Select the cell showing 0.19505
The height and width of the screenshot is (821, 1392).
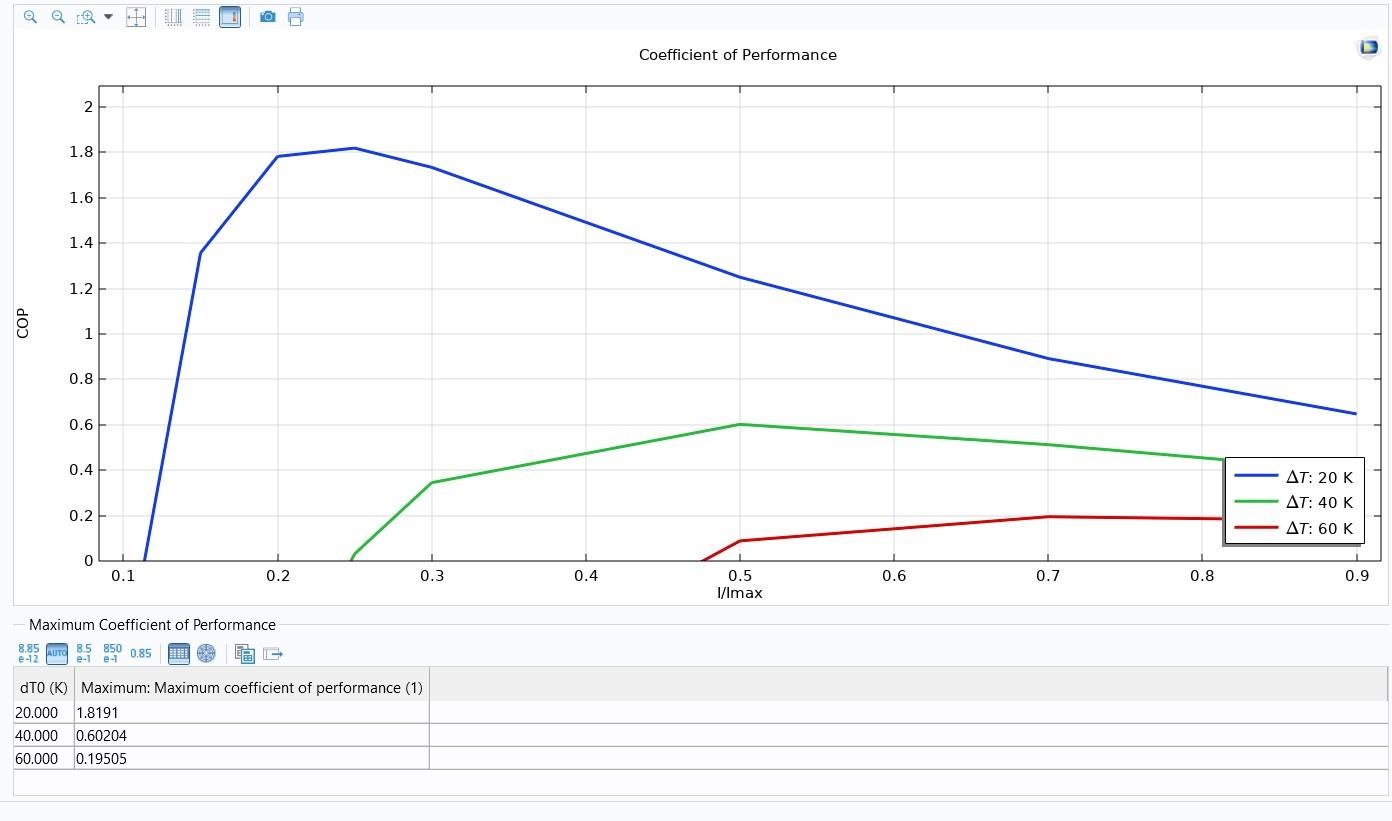252,758
